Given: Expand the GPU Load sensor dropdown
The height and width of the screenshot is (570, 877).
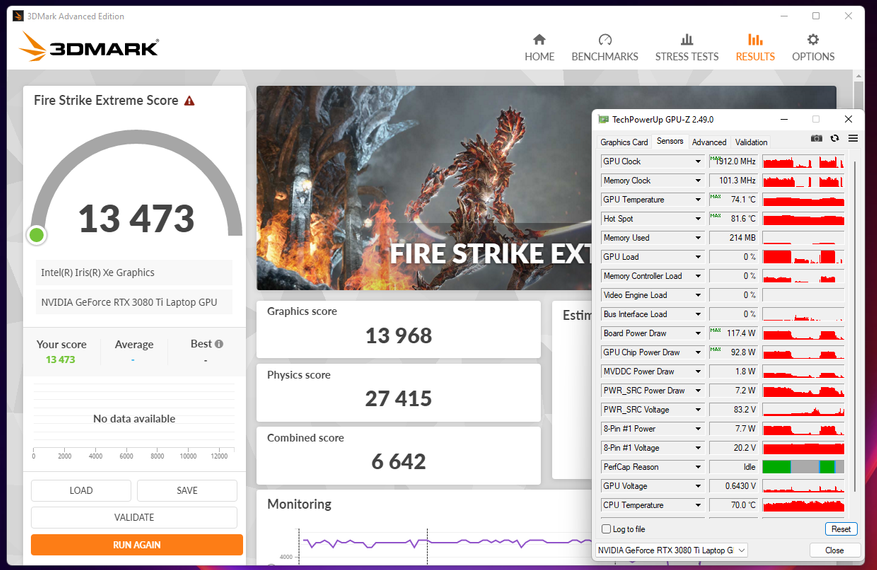Looking at the screenshot, I should [698, 257].
